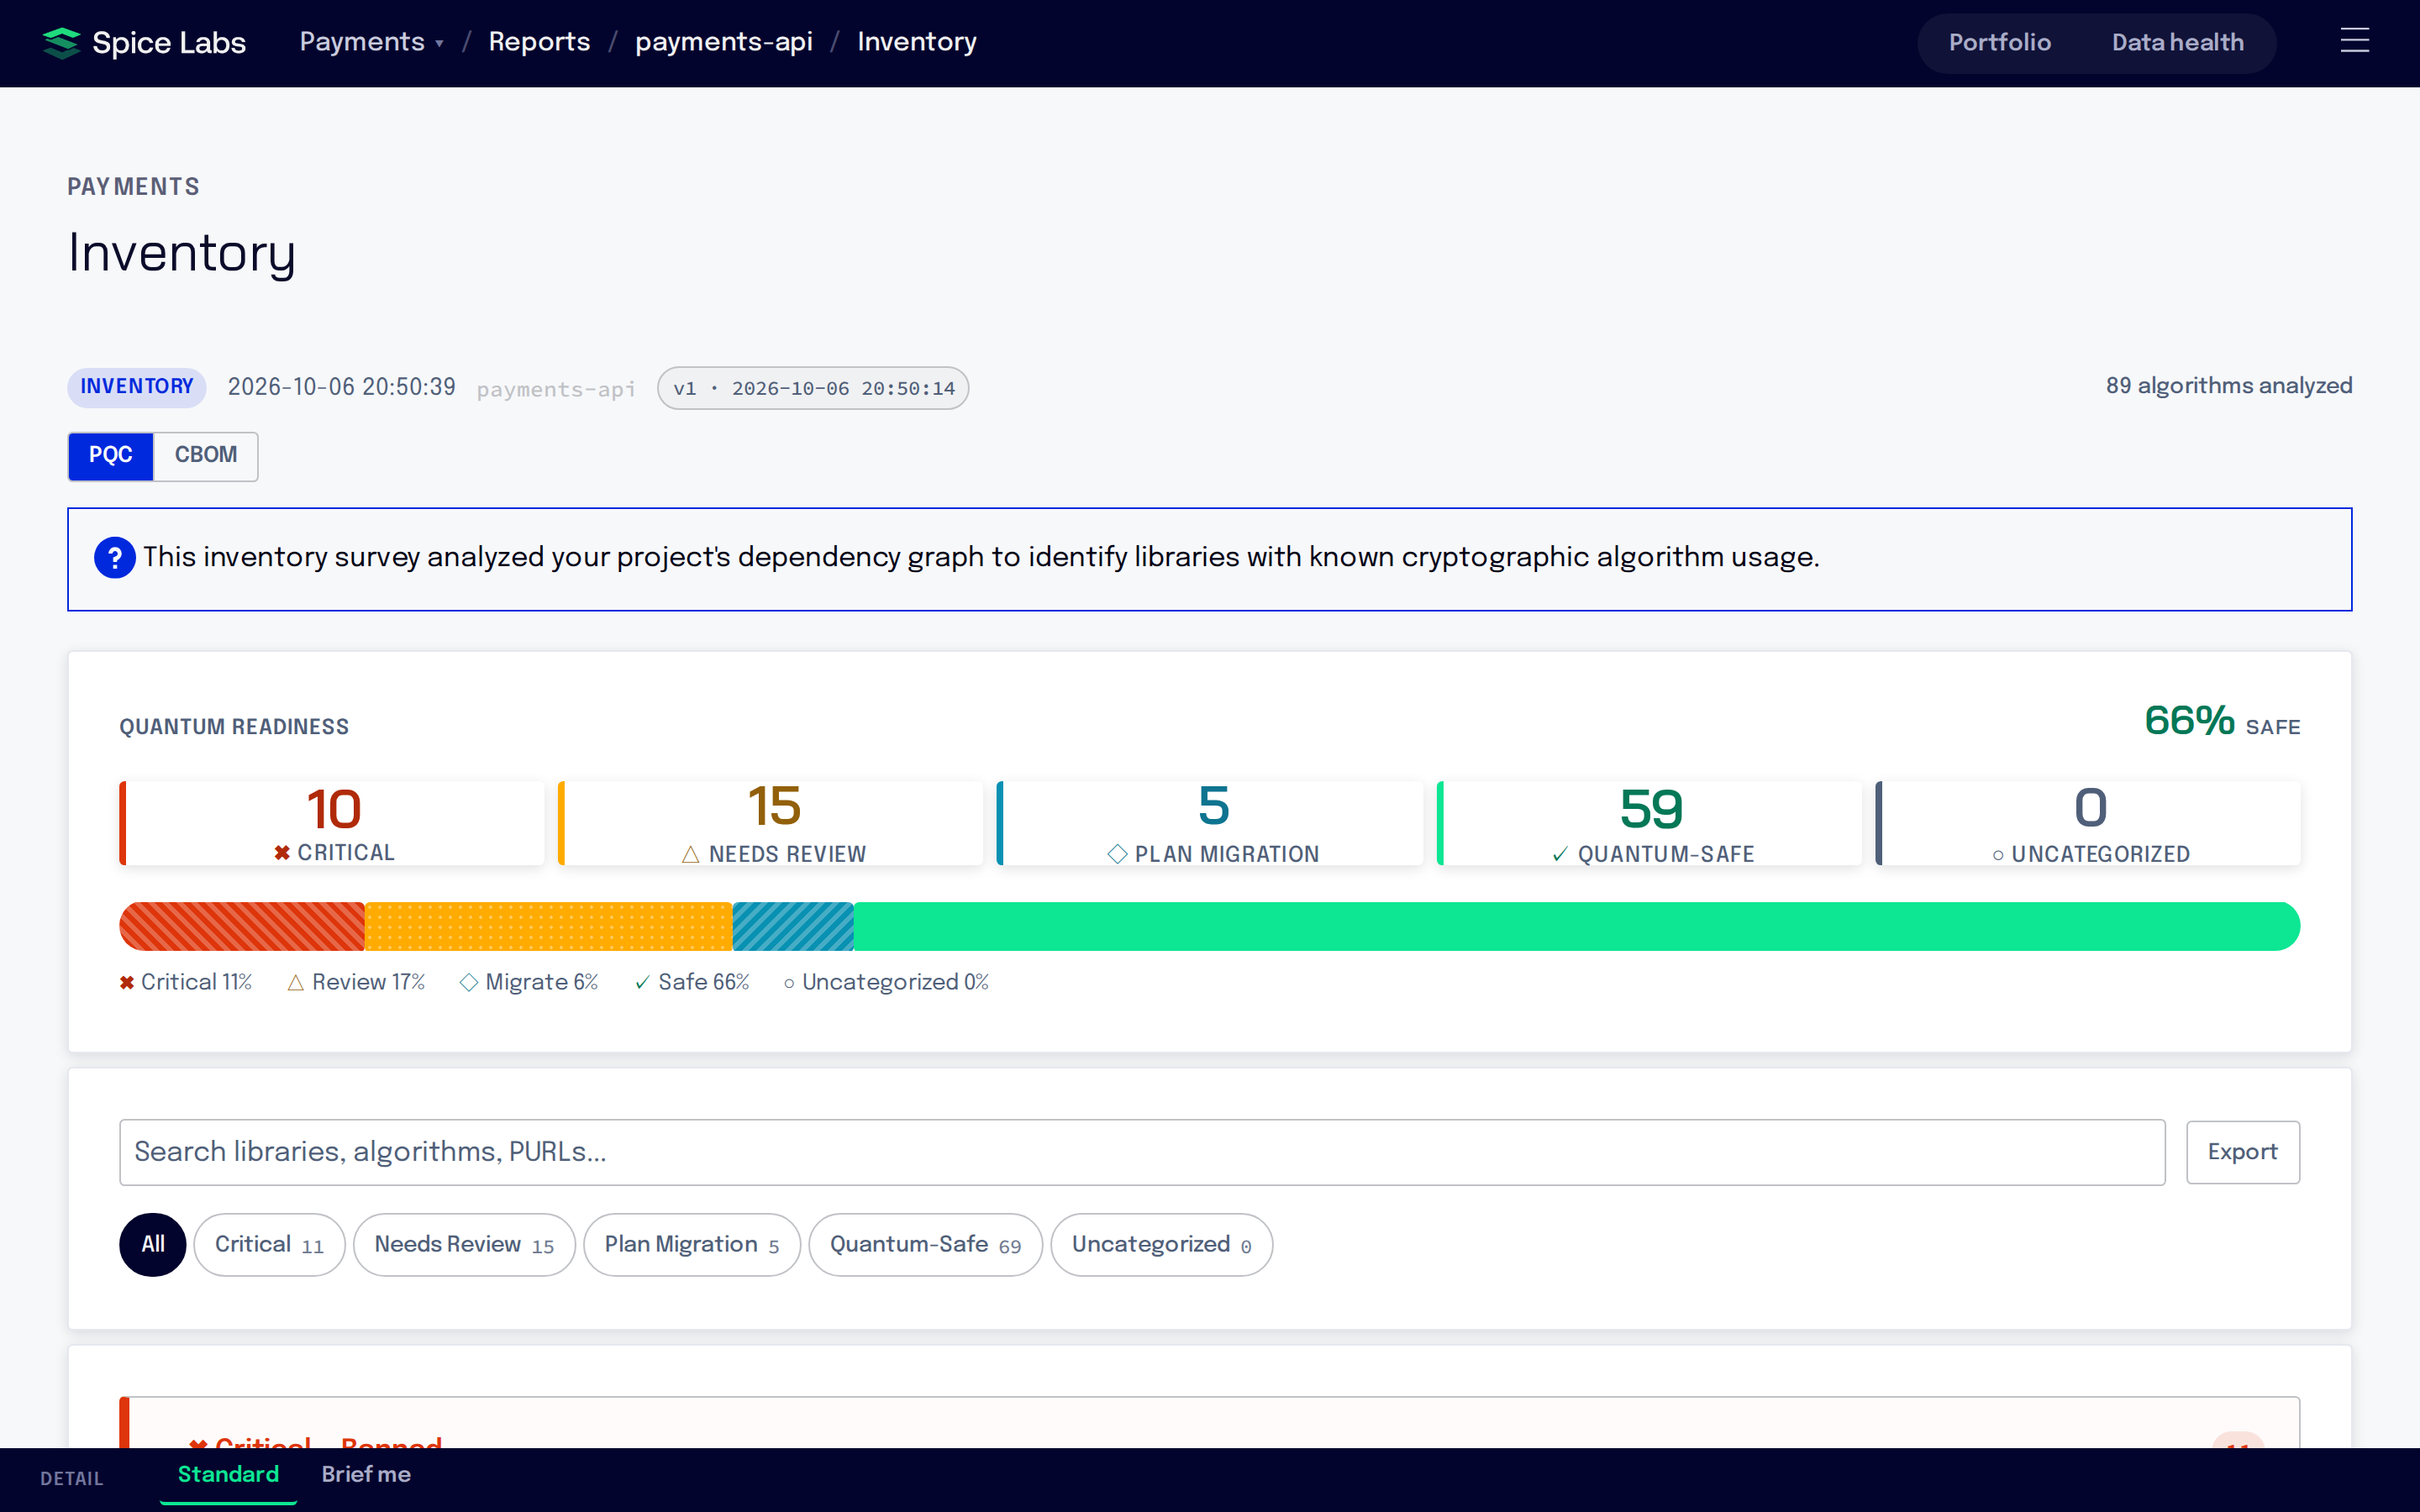Click the 5 Plan Migration stat card
This screenshot has height=1512, width=2420.
click(x=1210, y=823)
